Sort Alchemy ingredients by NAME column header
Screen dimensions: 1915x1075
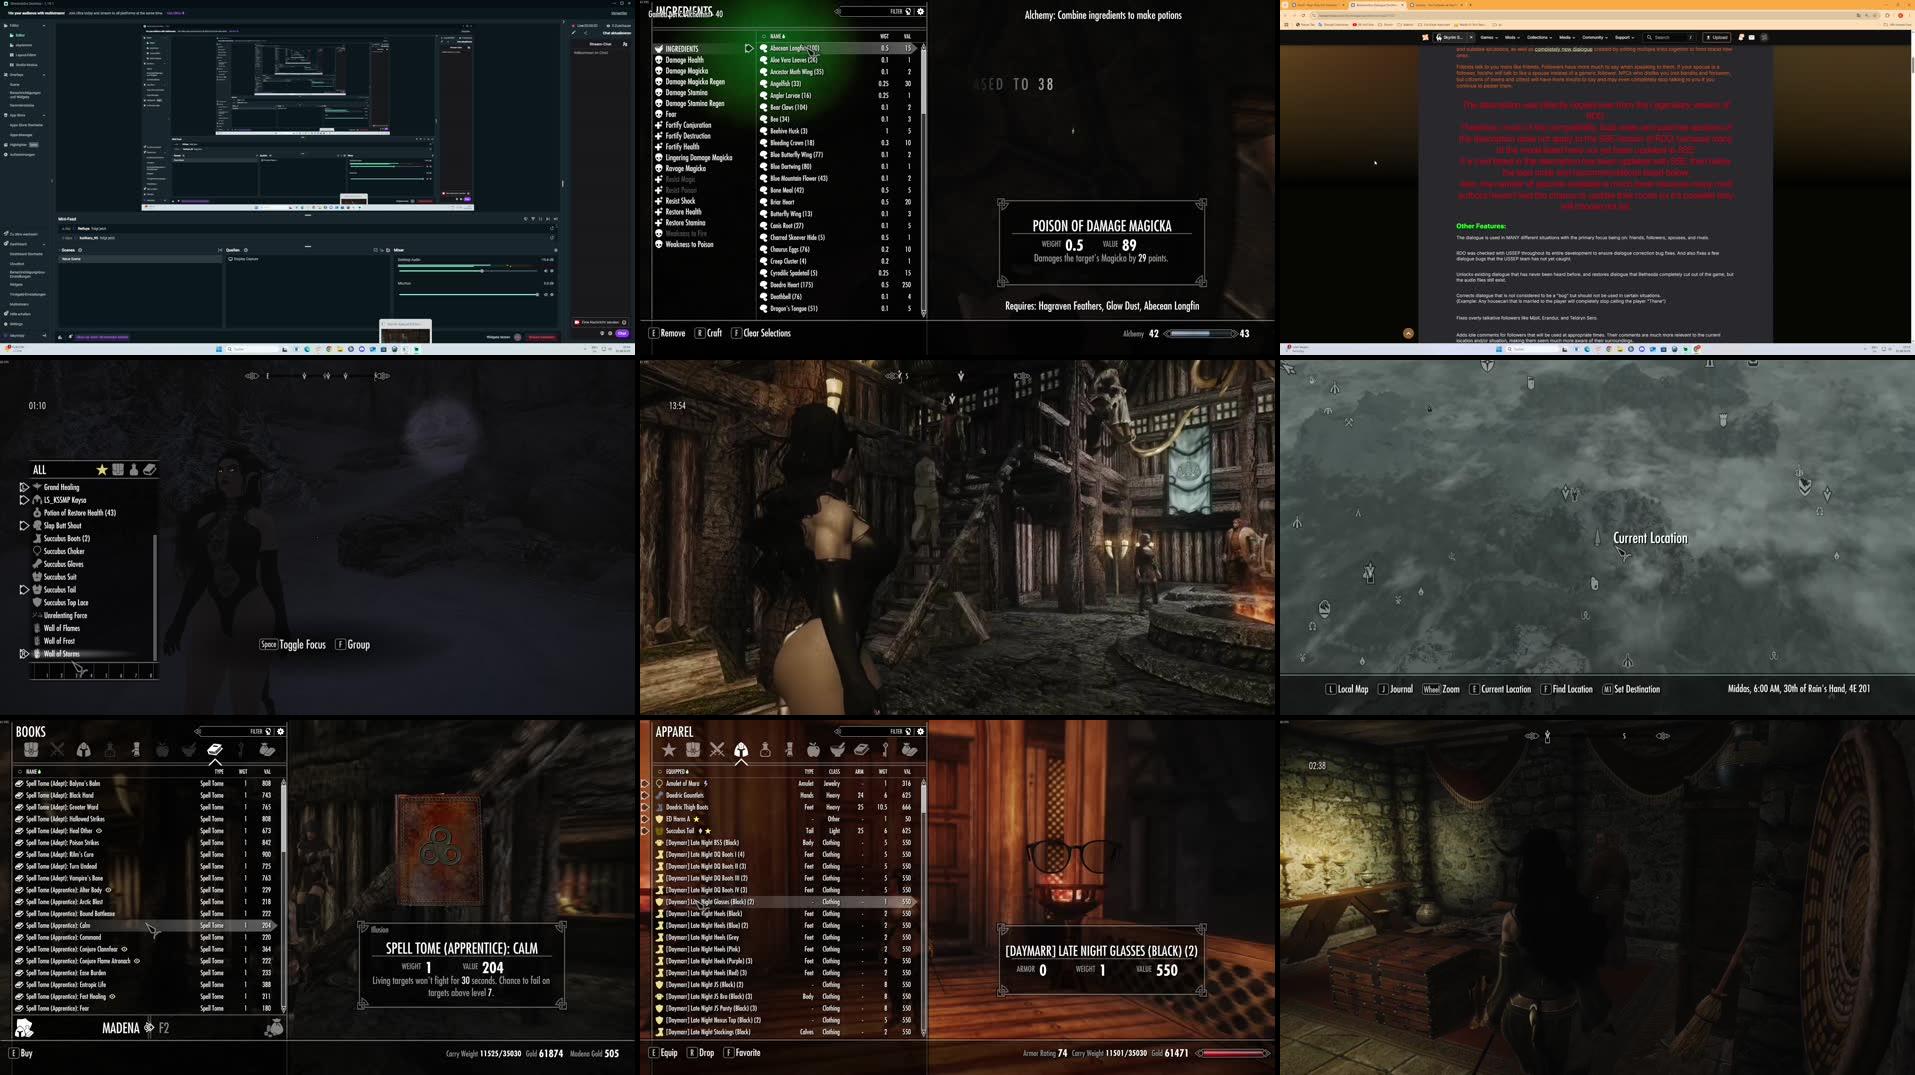[778, 36]
